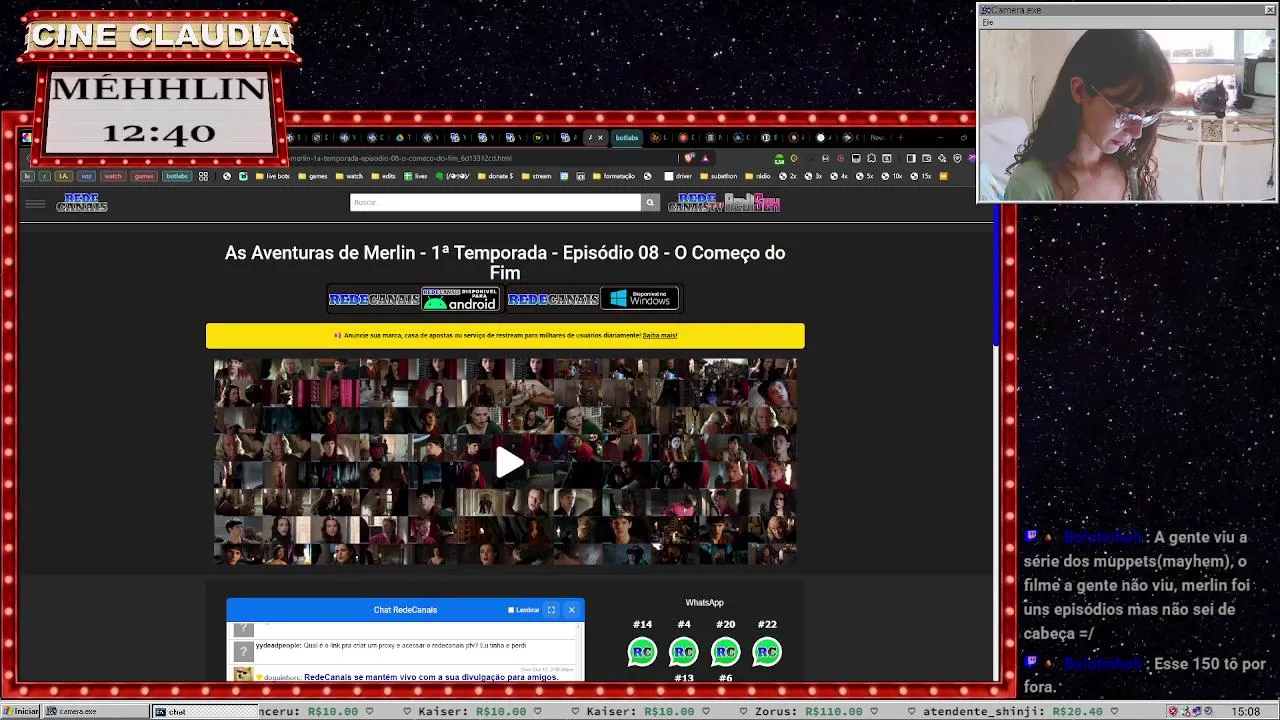Select the red watch tab group chip
This screenshot has height=720, width=1280.
(x=113, y=176)
